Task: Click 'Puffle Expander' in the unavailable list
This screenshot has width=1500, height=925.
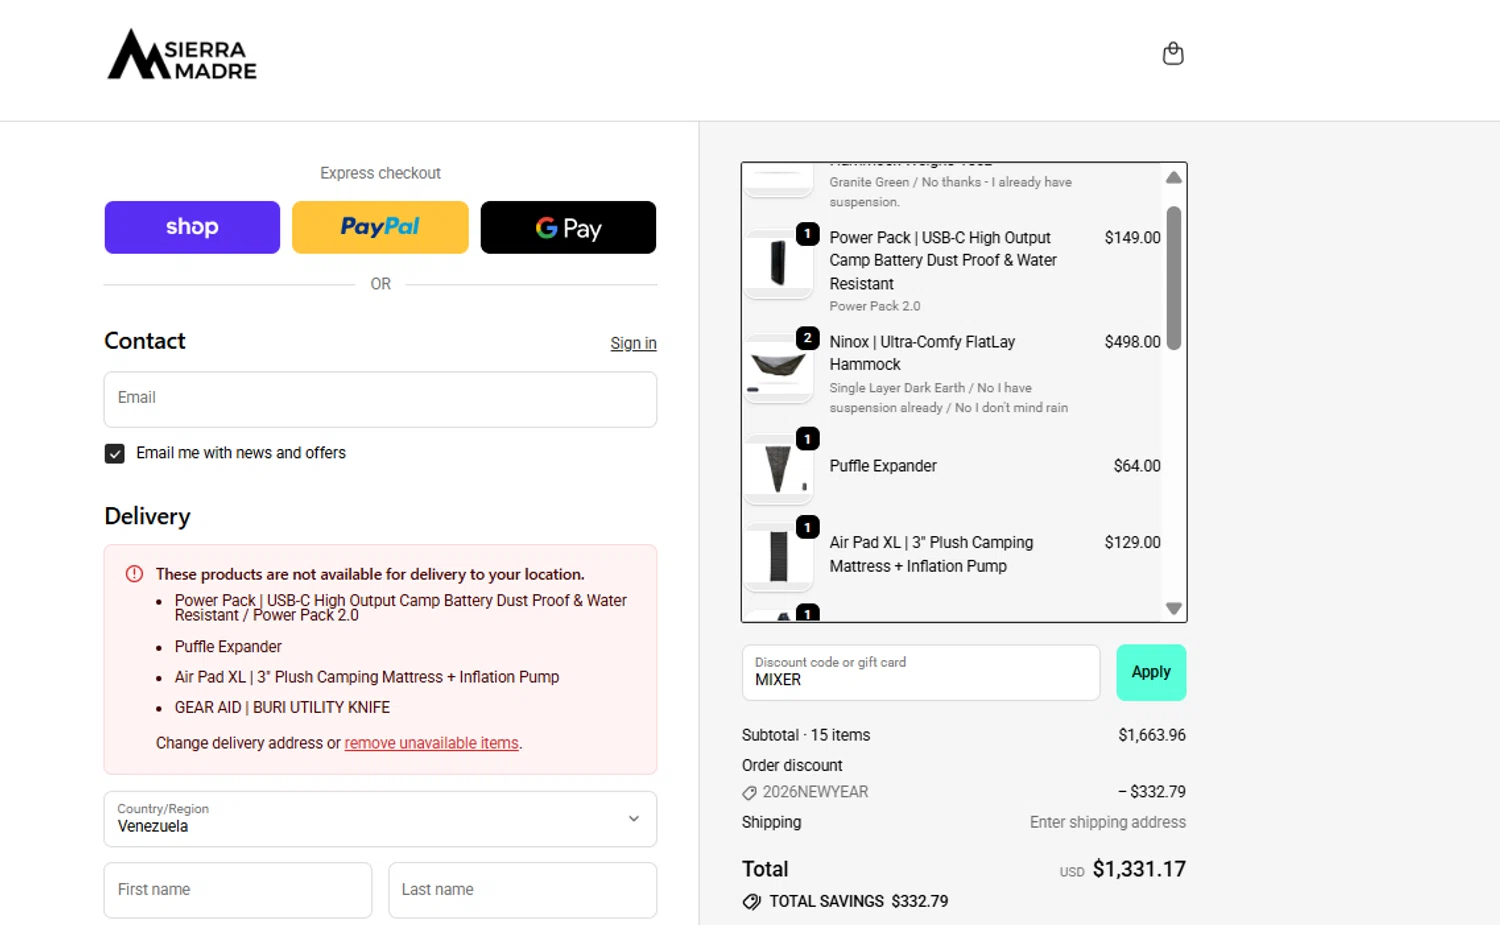Action: (228, 647)
